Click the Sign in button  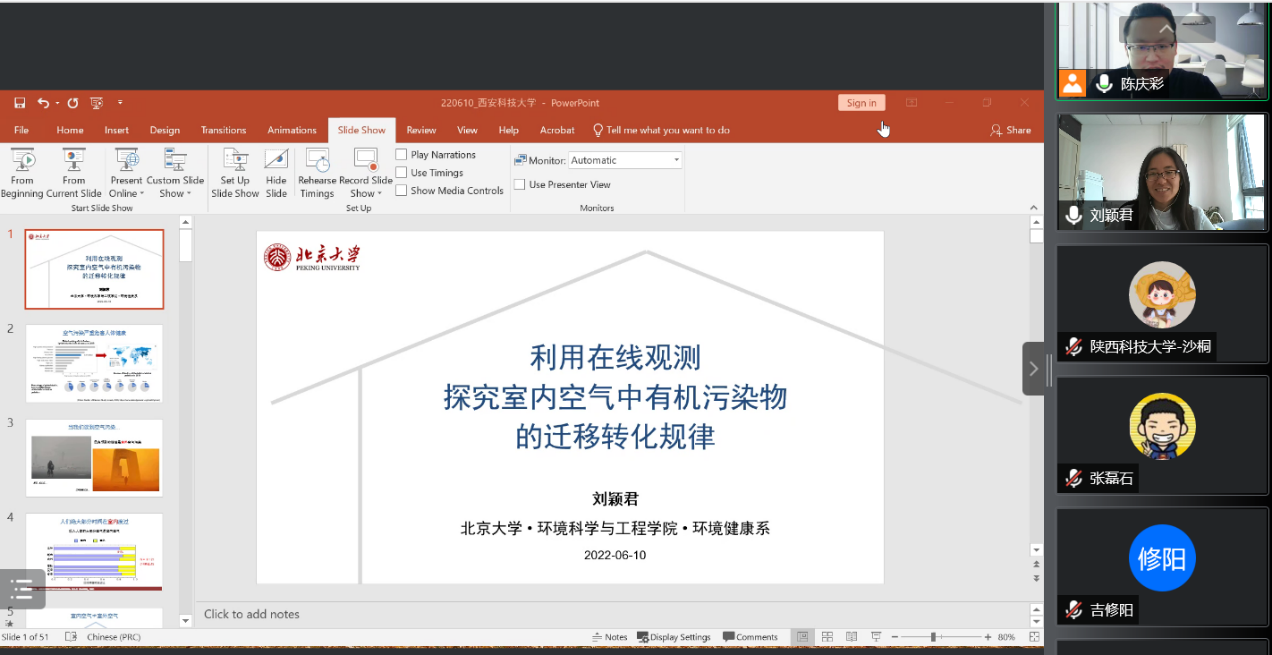(861, 103)
